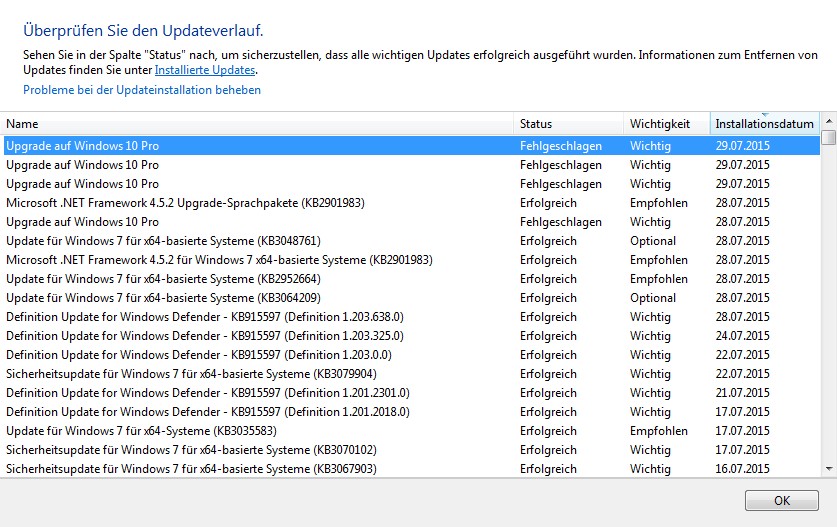Sort list by Wichtigkeit column header
The height and width of the screenshot is (527, 837).
667,124
